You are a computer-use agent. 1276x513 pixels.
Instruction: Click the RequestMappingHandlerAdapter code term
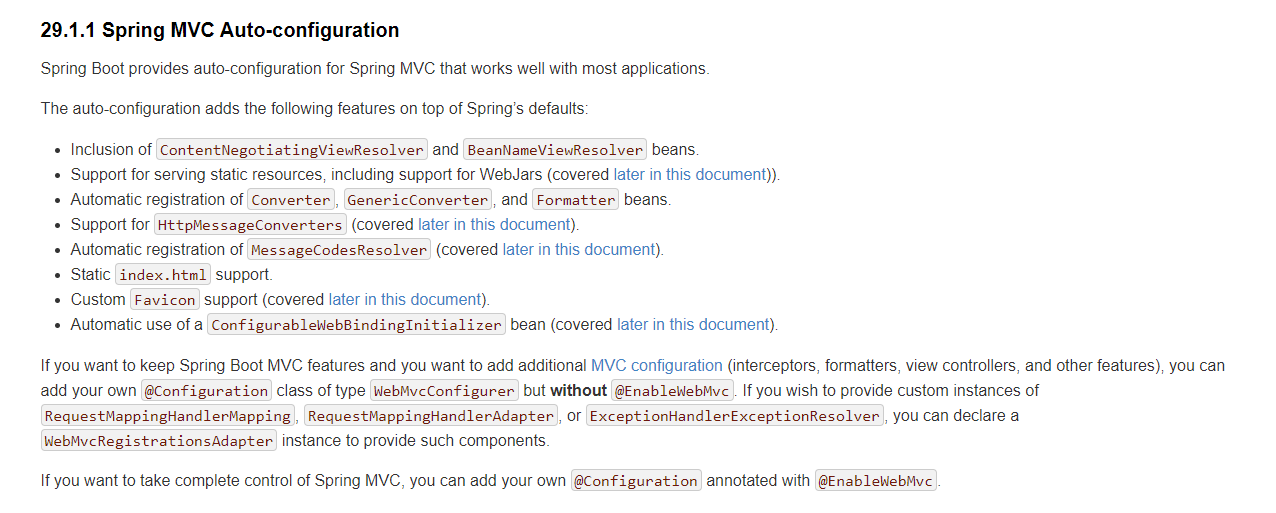(431, 416)
